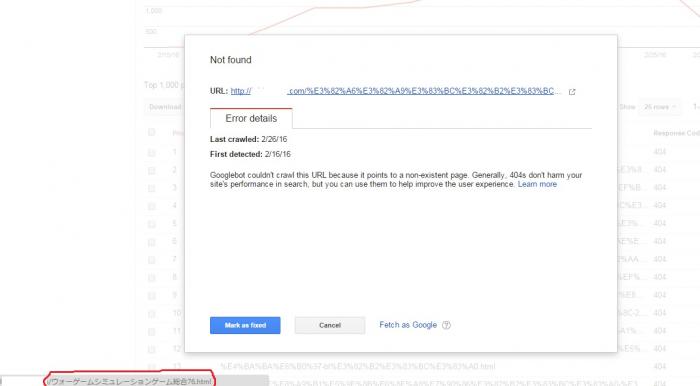Tick the checkbox for row 5
Screen dimensions: 700x386
[152, 224]
